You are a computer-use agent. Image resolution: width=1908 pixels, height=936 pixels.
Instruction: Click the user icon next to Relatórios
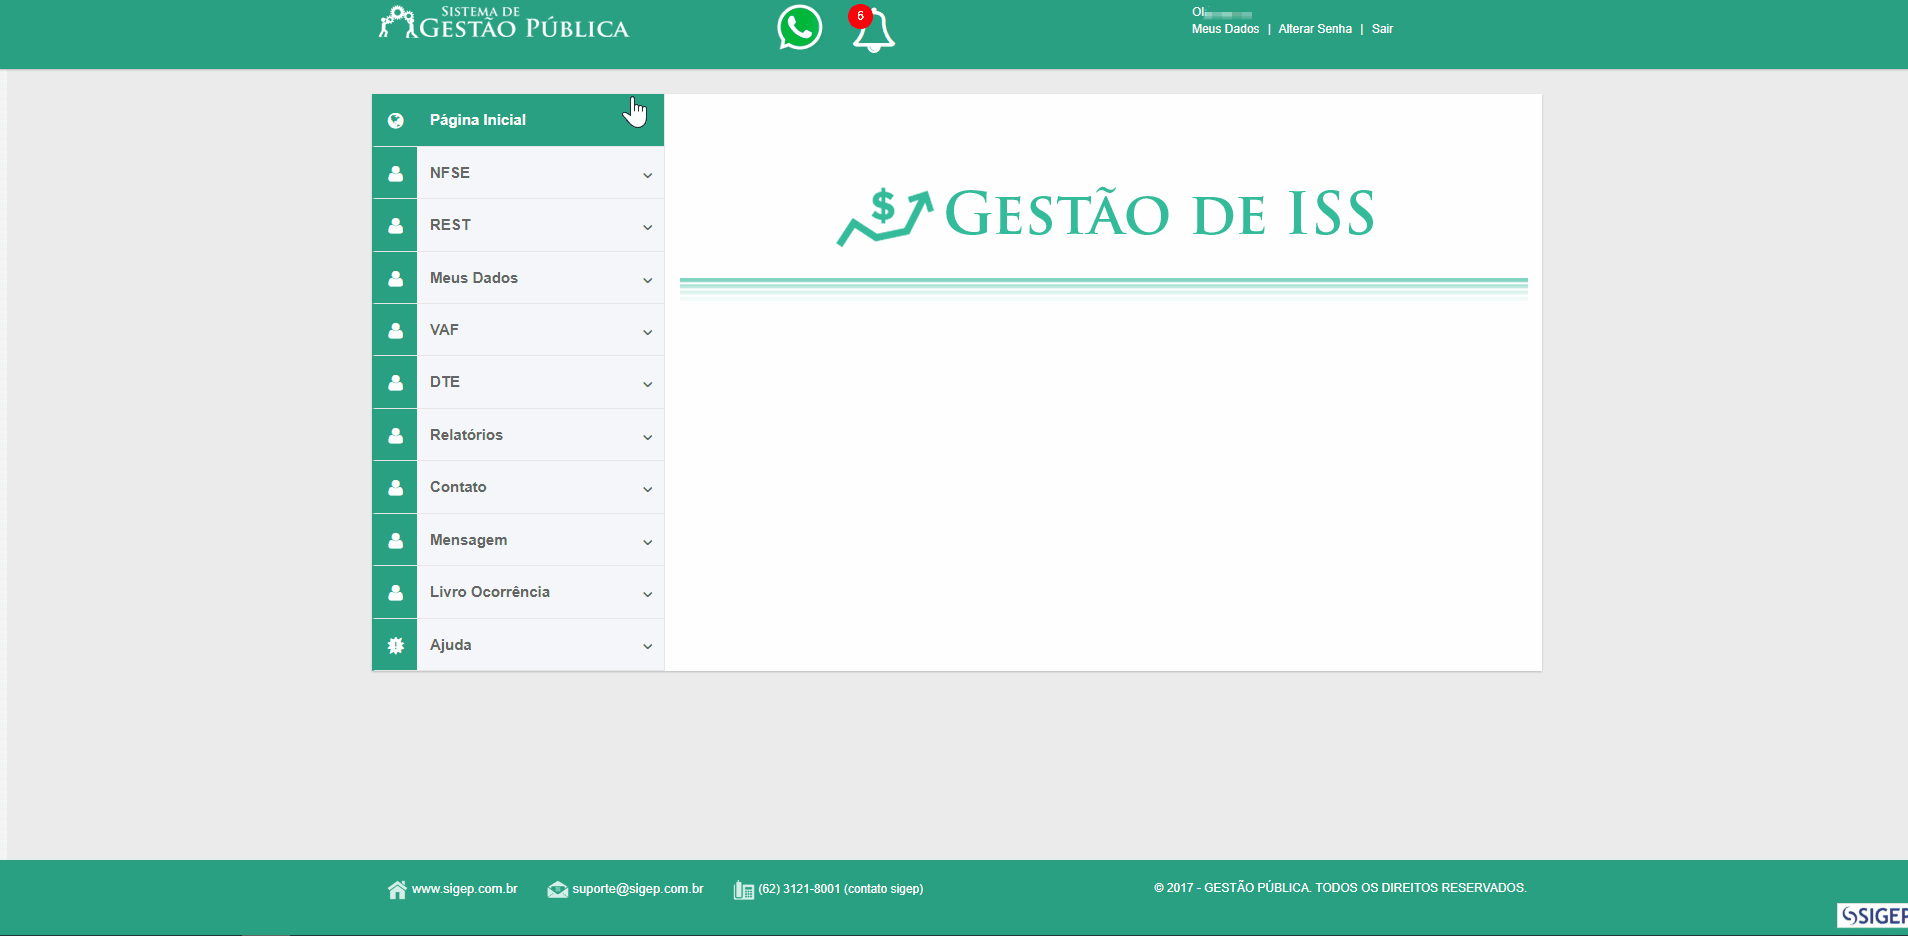[395, 435]
